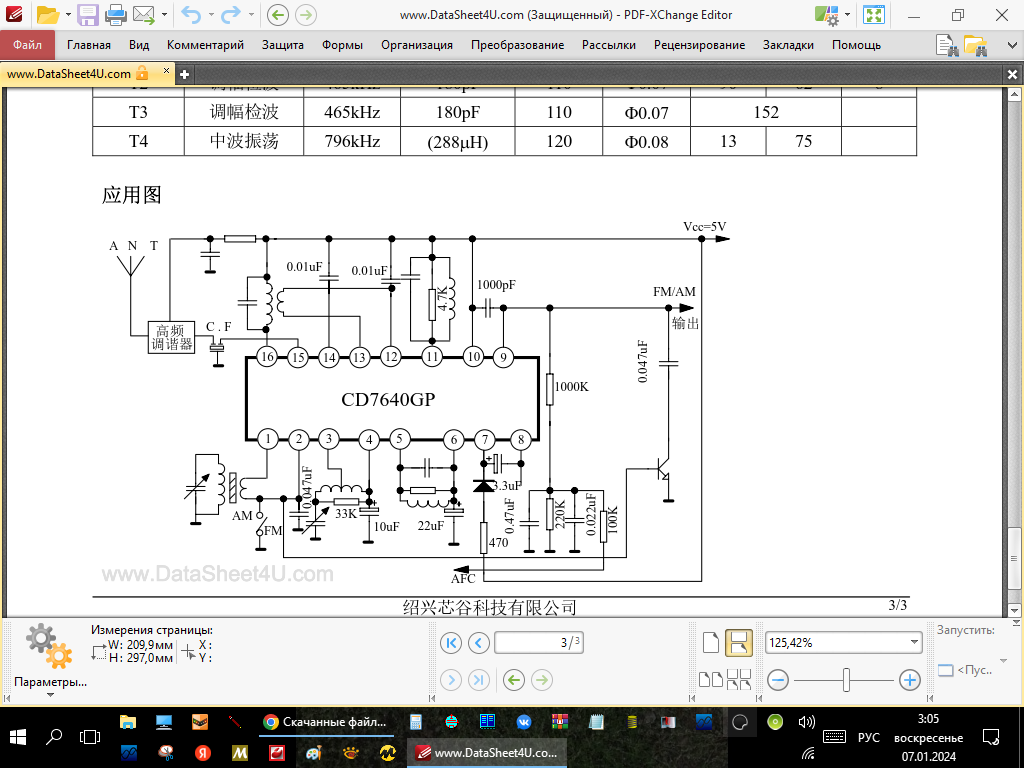Open the UI options icon in title bar
The height and width of the screenshot is (776, 1028).
827,14
